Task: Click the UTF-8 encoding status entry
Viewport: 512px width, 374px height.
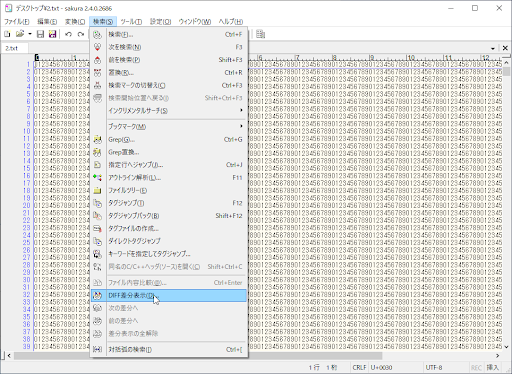Action: pos(434,368)
